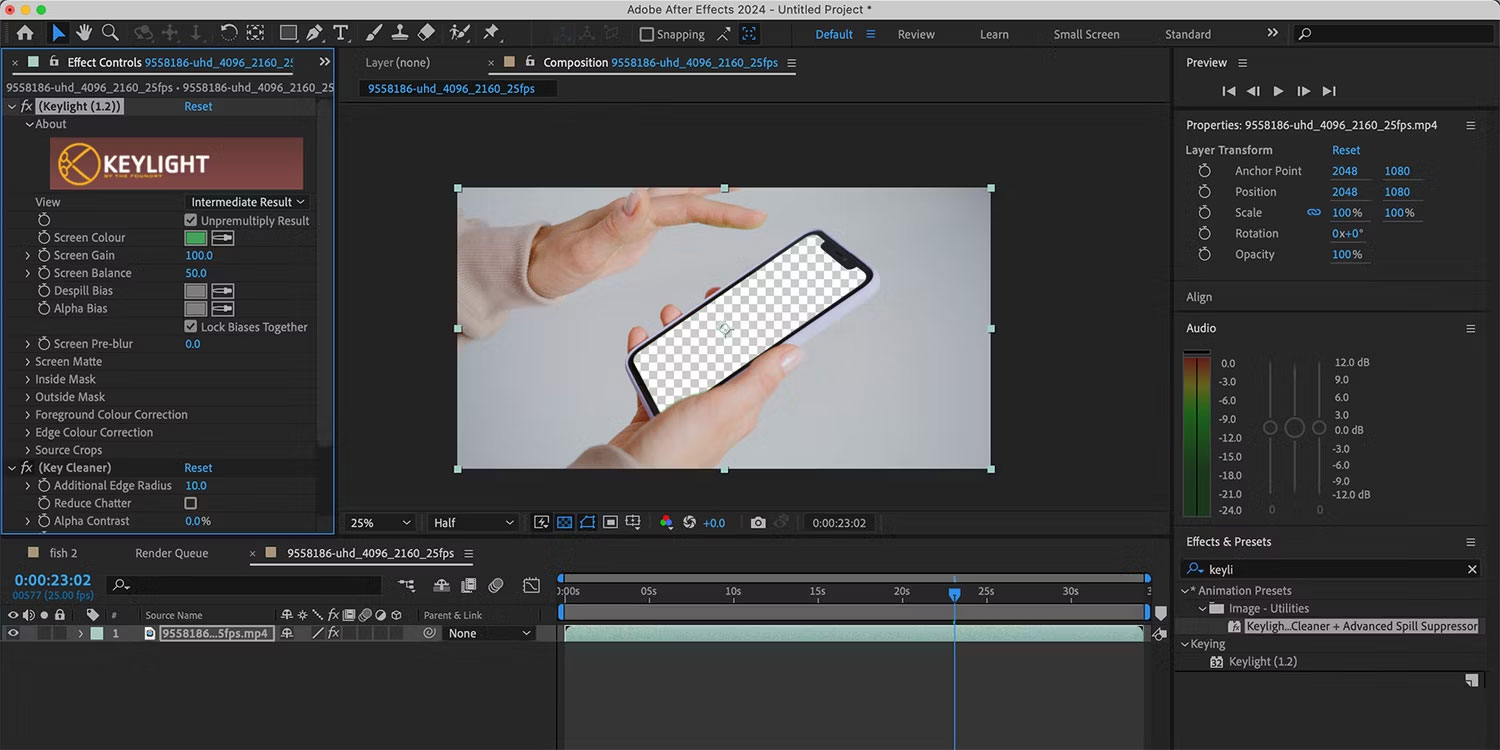Enable Reduce Chatter in Key Cleaner

tap(190, 503)
